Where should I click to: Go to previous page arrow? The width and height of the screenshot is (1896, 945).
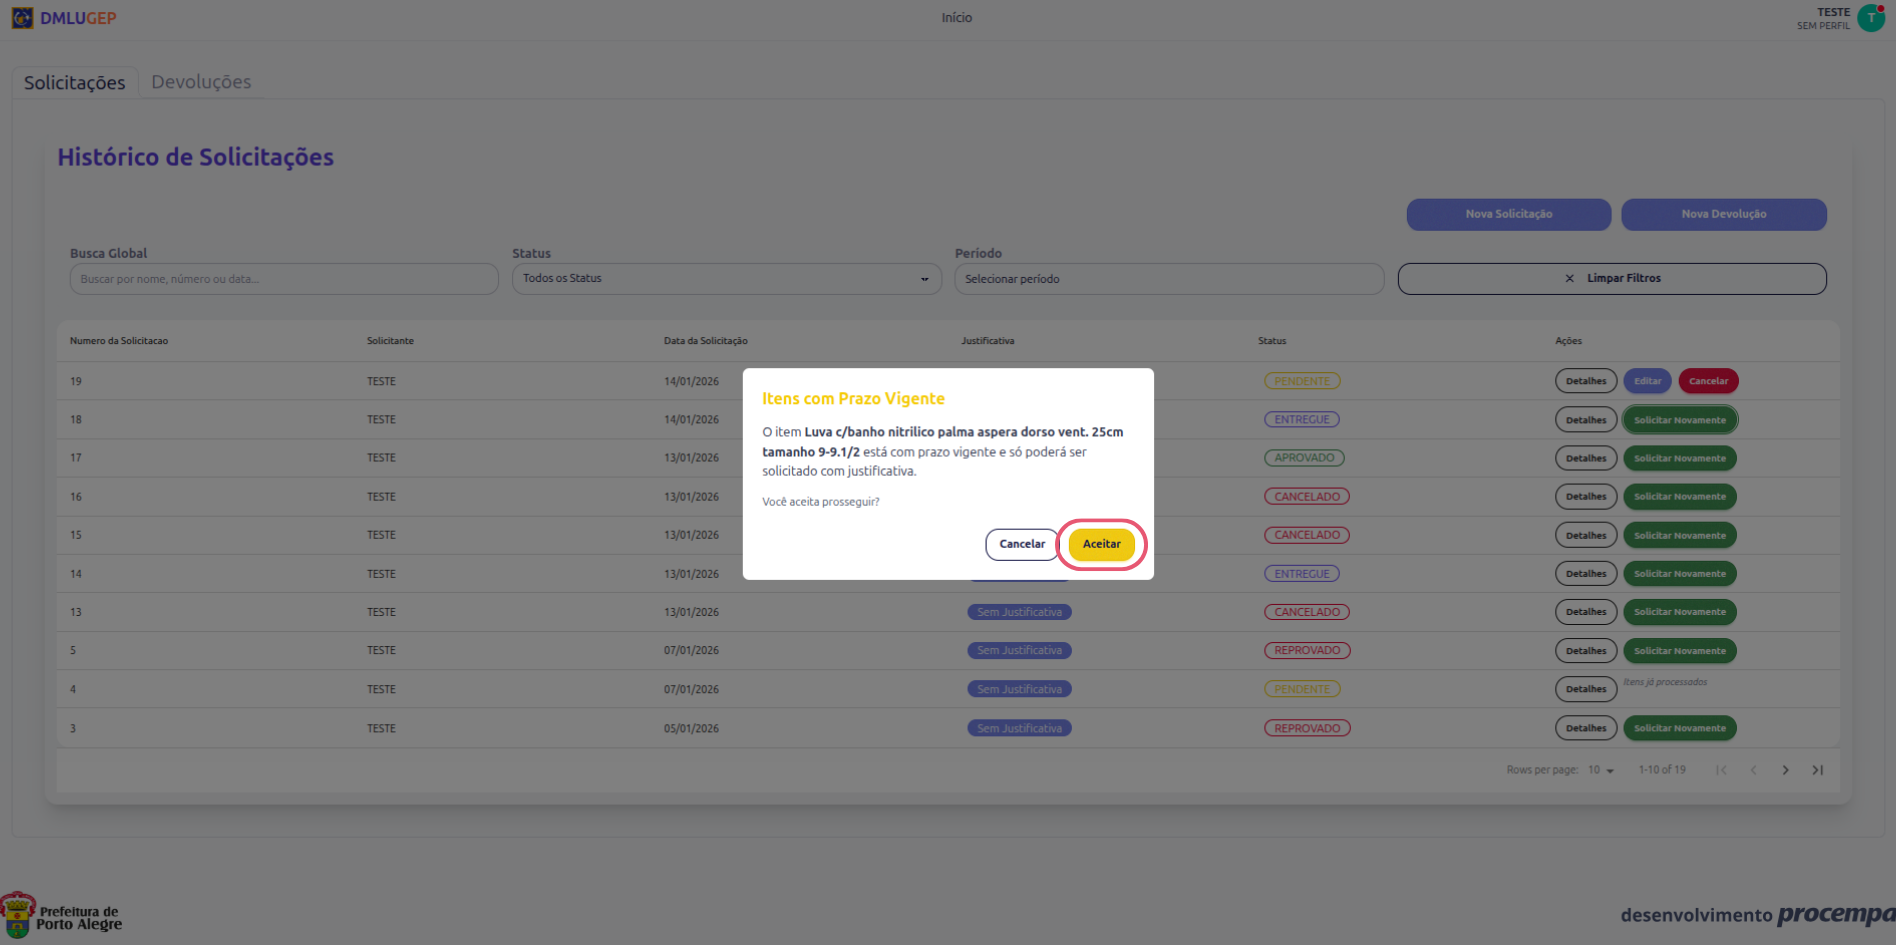click(x=1753, y=770)
